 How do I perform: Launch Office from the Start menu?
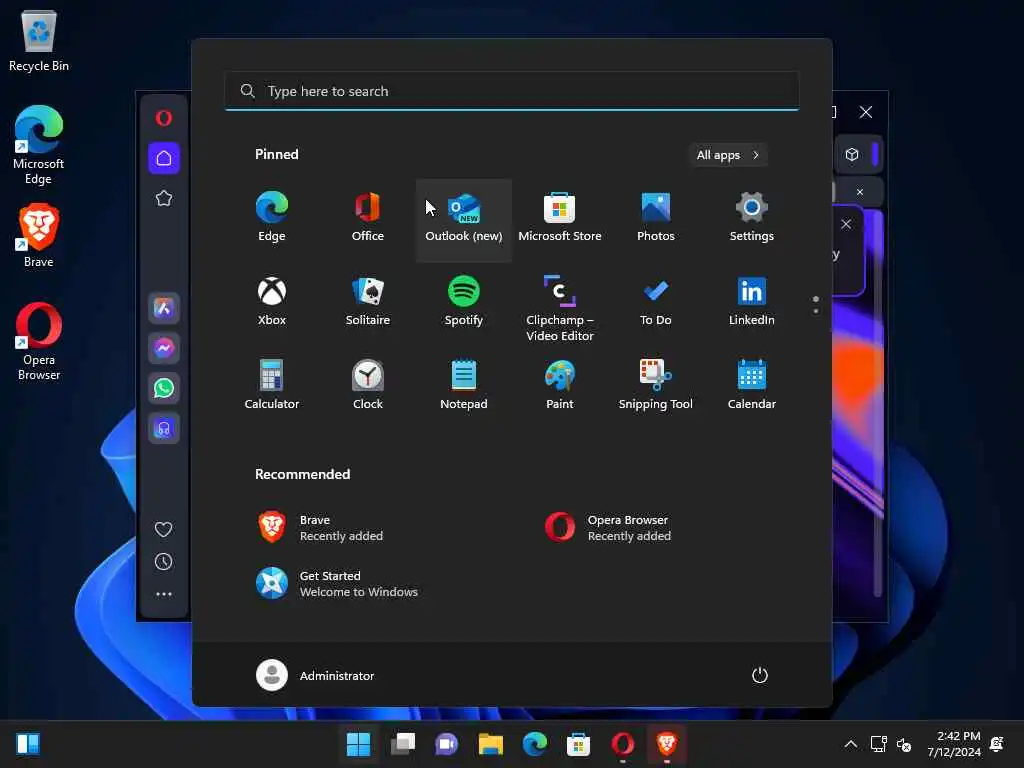[368, 219]
